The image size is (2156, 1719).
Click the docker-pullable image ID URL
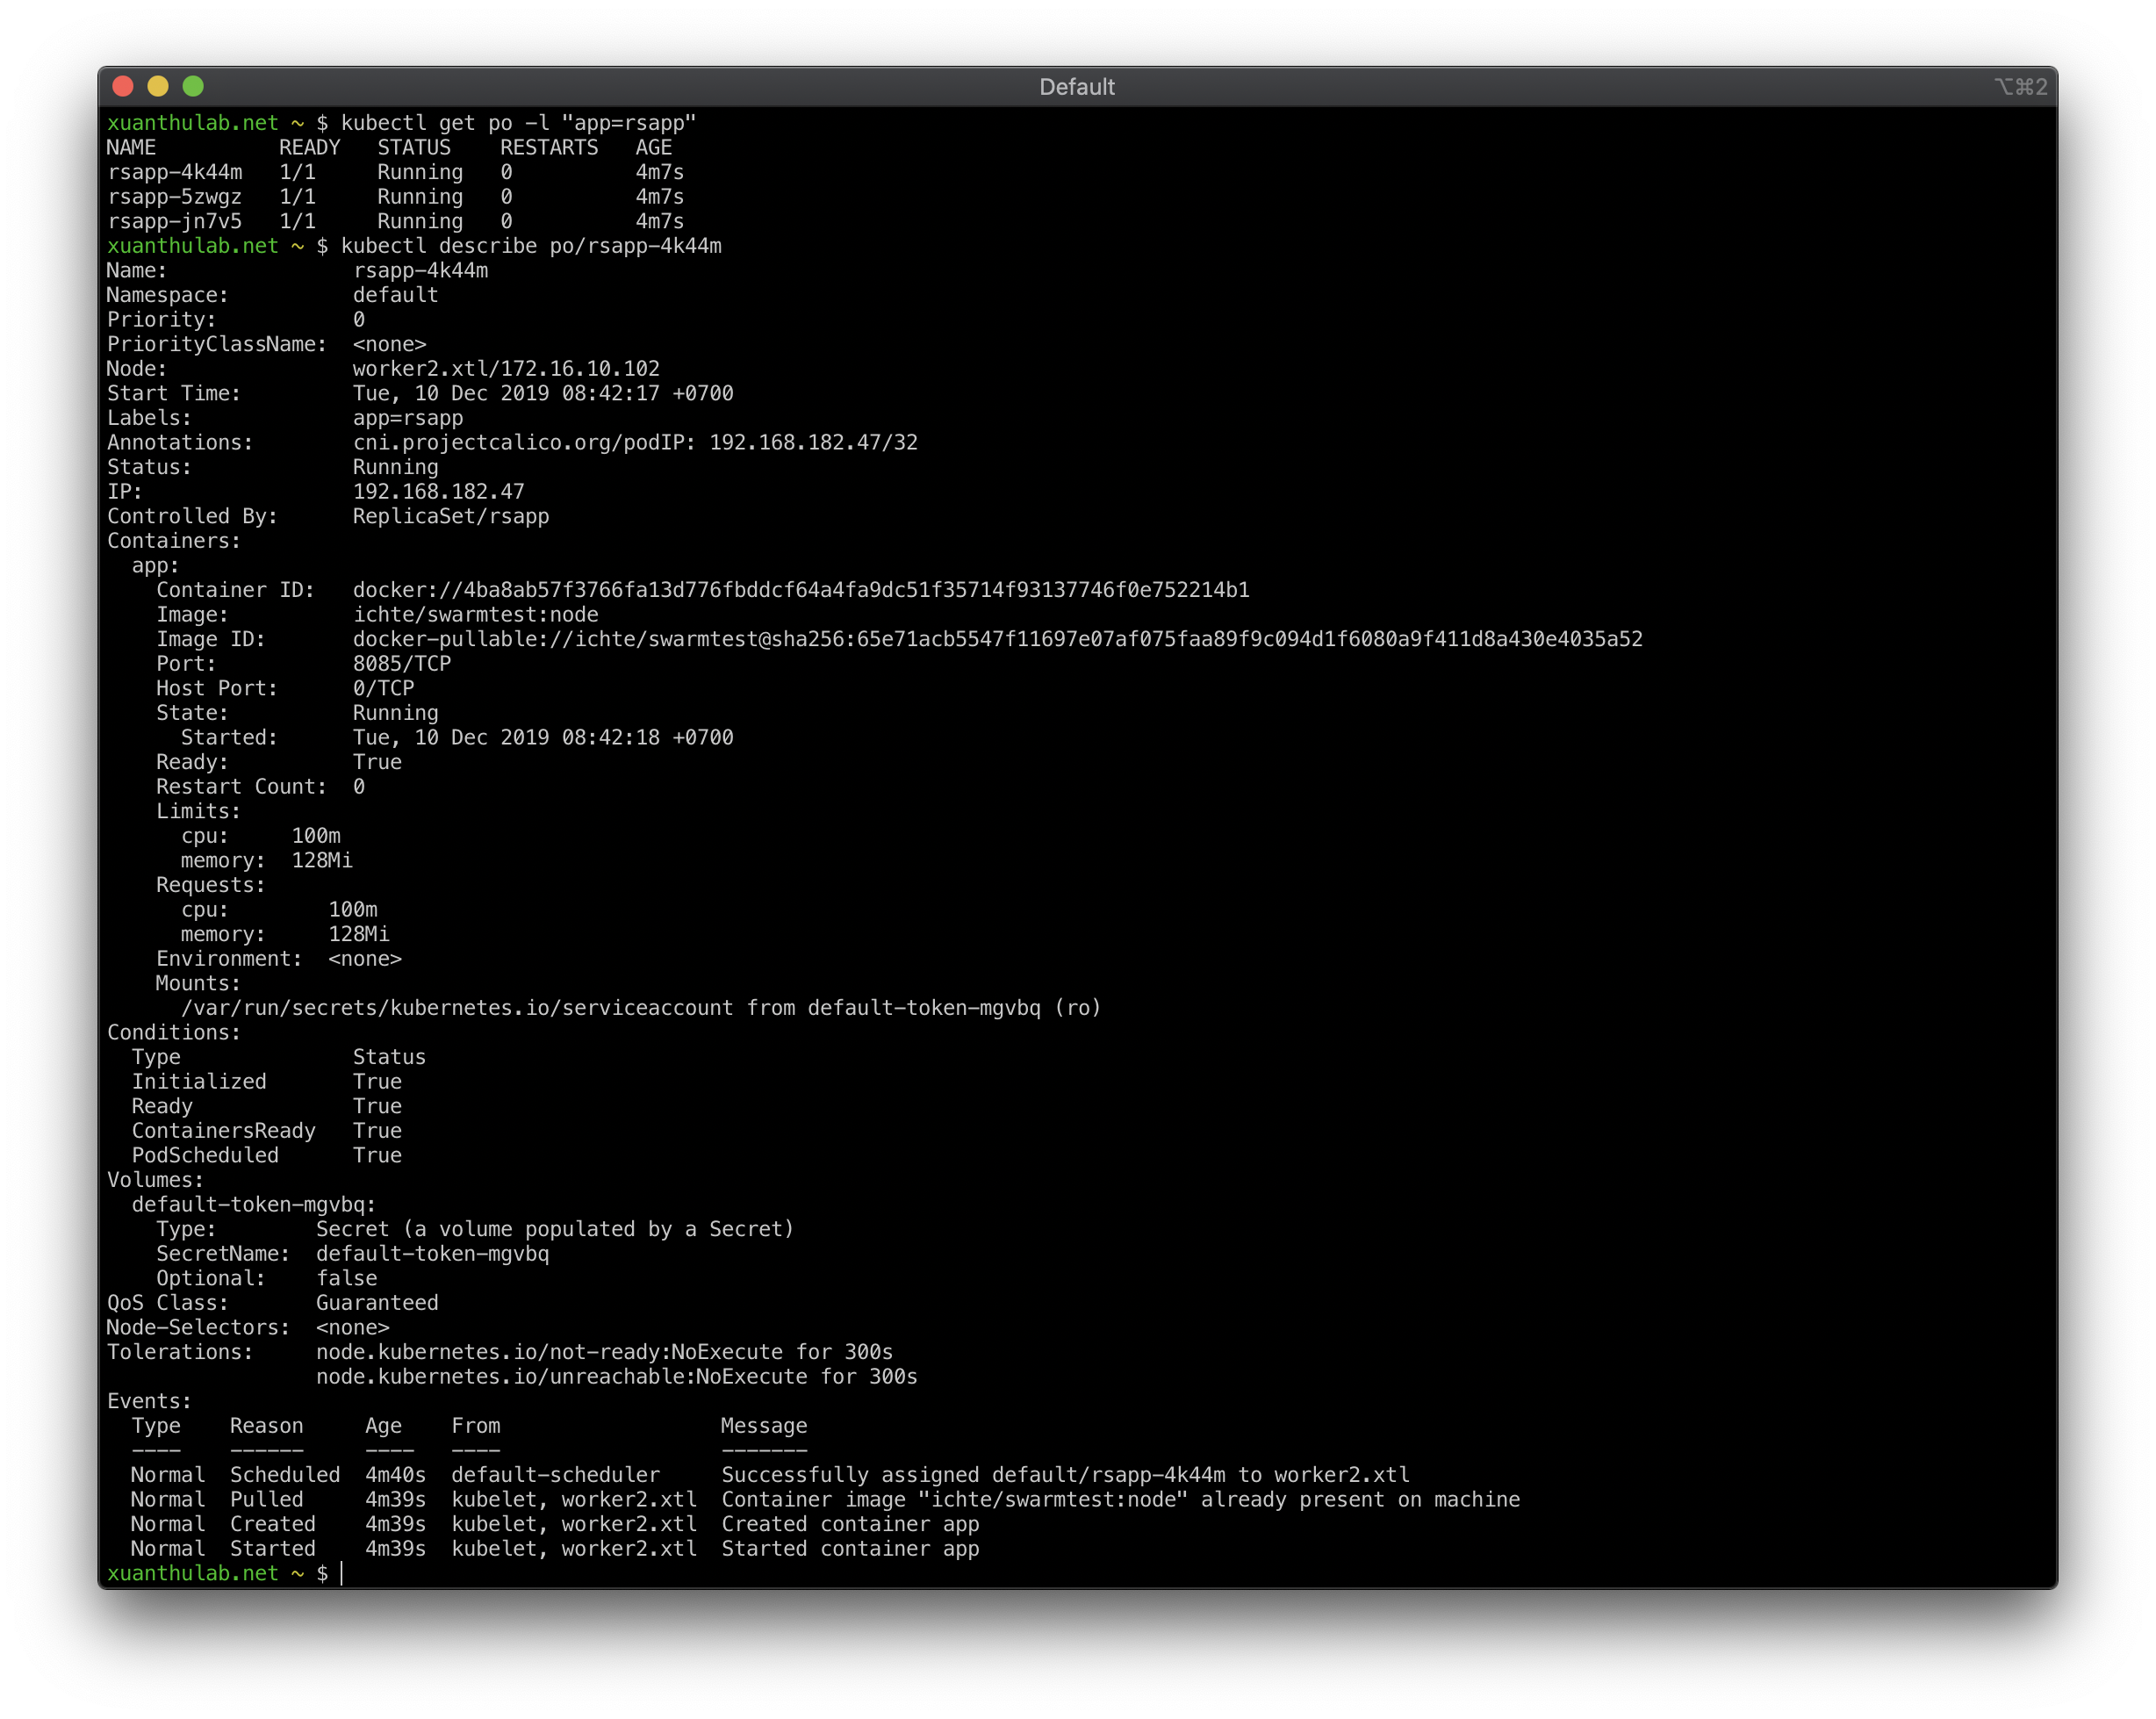[997, 639]
